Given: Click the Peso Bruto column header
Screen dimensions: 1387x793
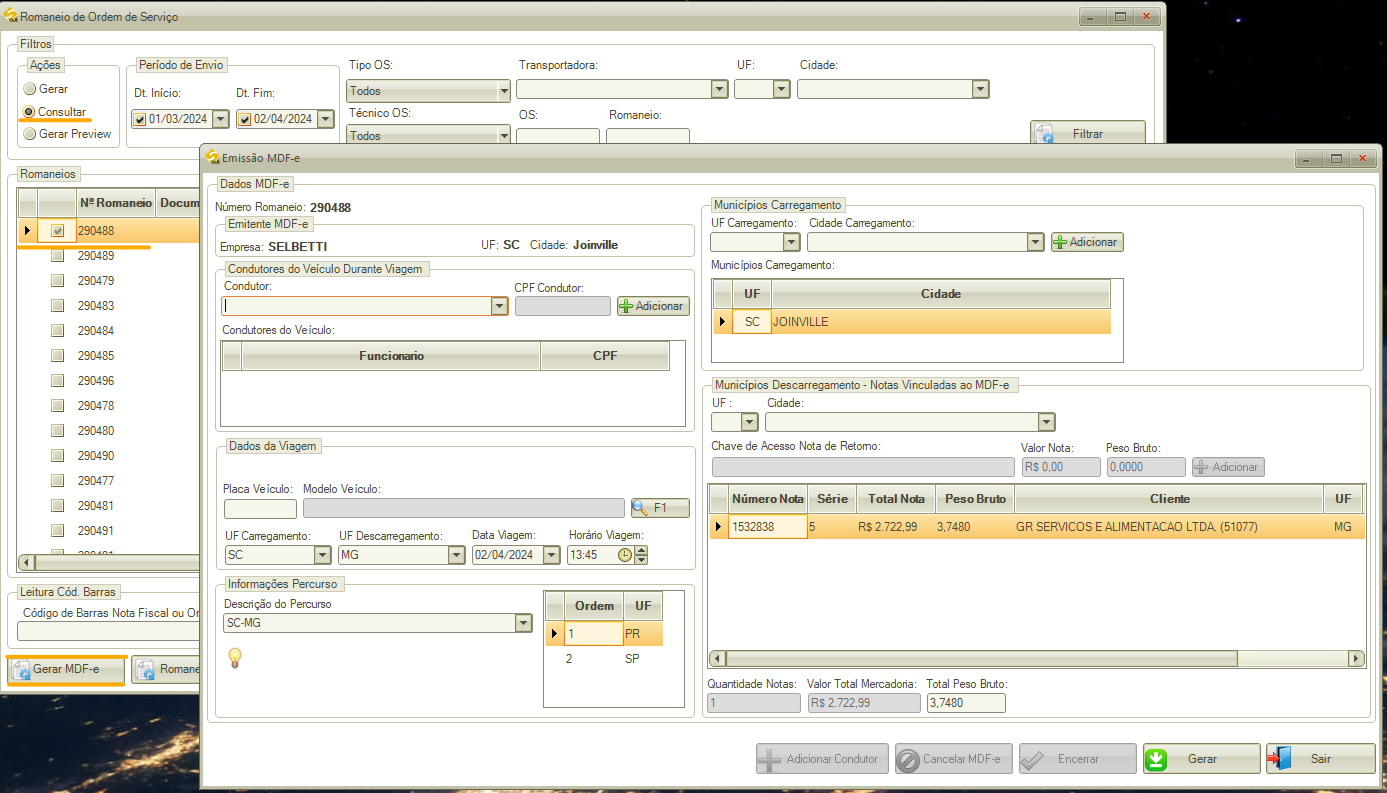Looking at the screenshot, I should [x=975, y=498].
